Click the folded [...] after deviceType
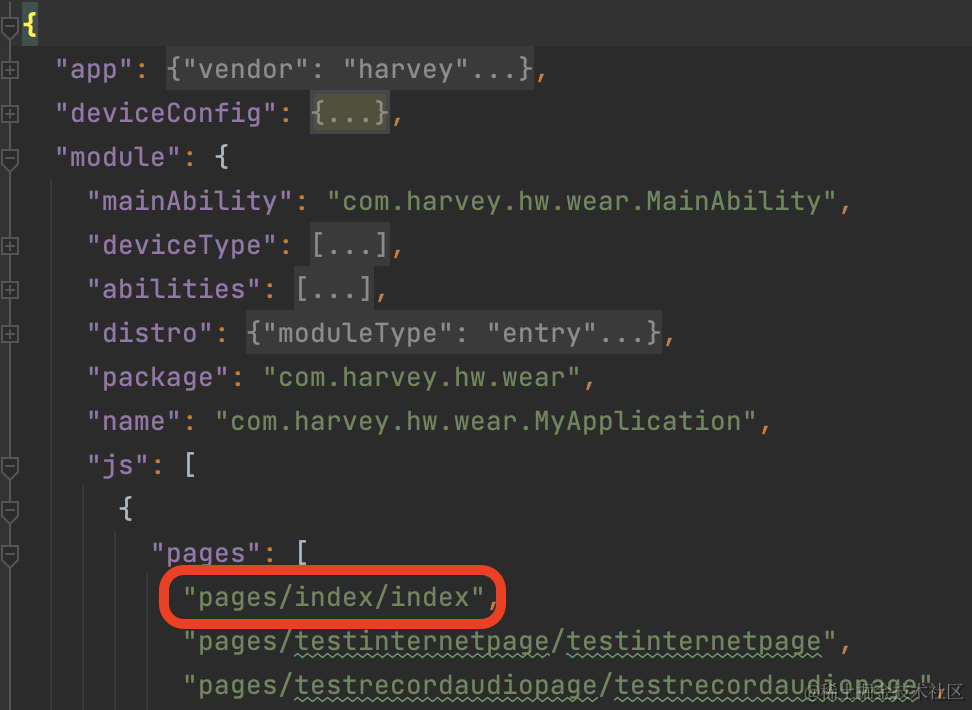 350,245
